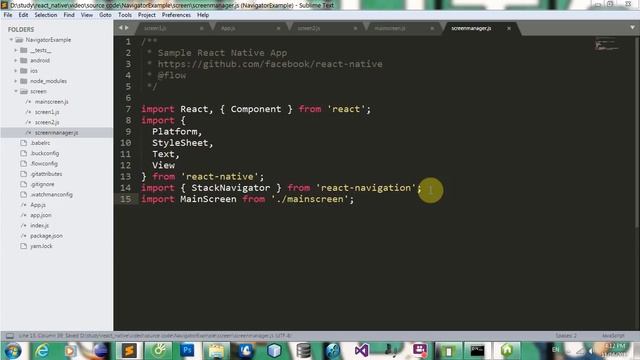Open Windows Media Player taskbar icon
Image resolution: width=640 pixels, height=360 pixels.
tap(70, 351)
